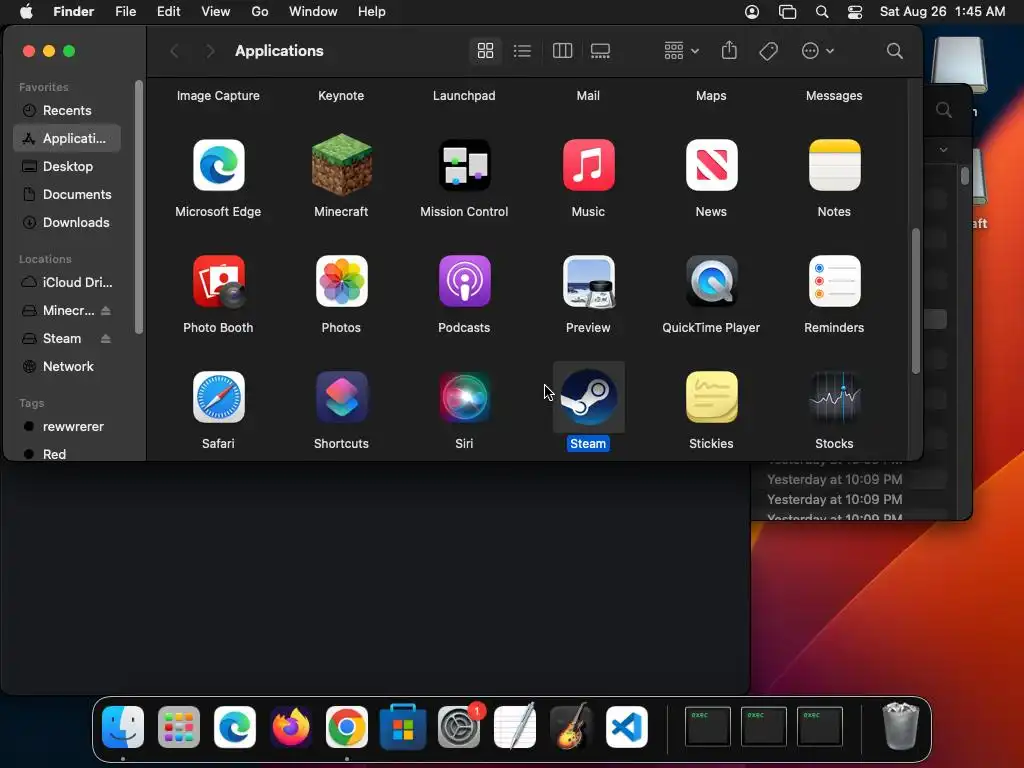Open Downloads in the sidebar
Viewport: 1024px width, 768px height.
pos(67,223)
